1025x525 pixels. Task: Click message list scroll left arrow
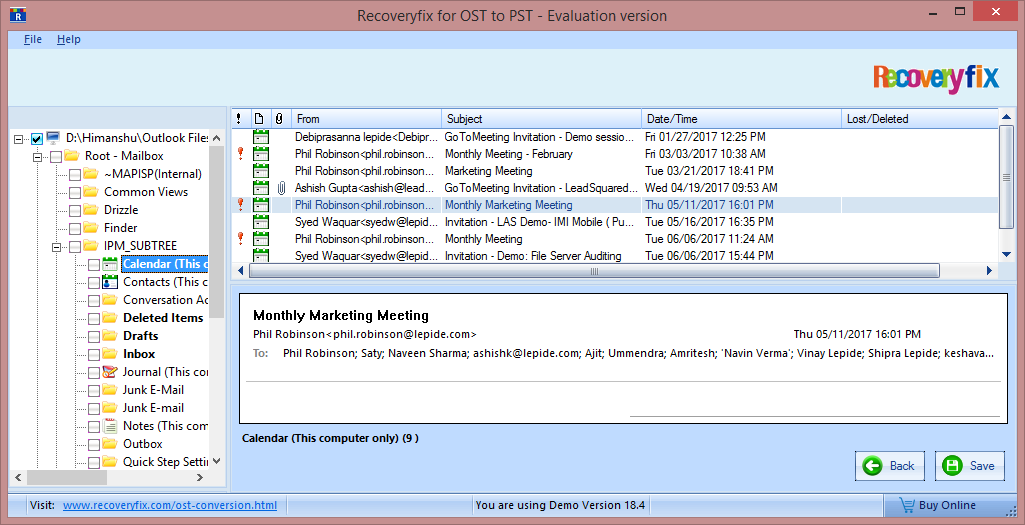click(240, 270)
